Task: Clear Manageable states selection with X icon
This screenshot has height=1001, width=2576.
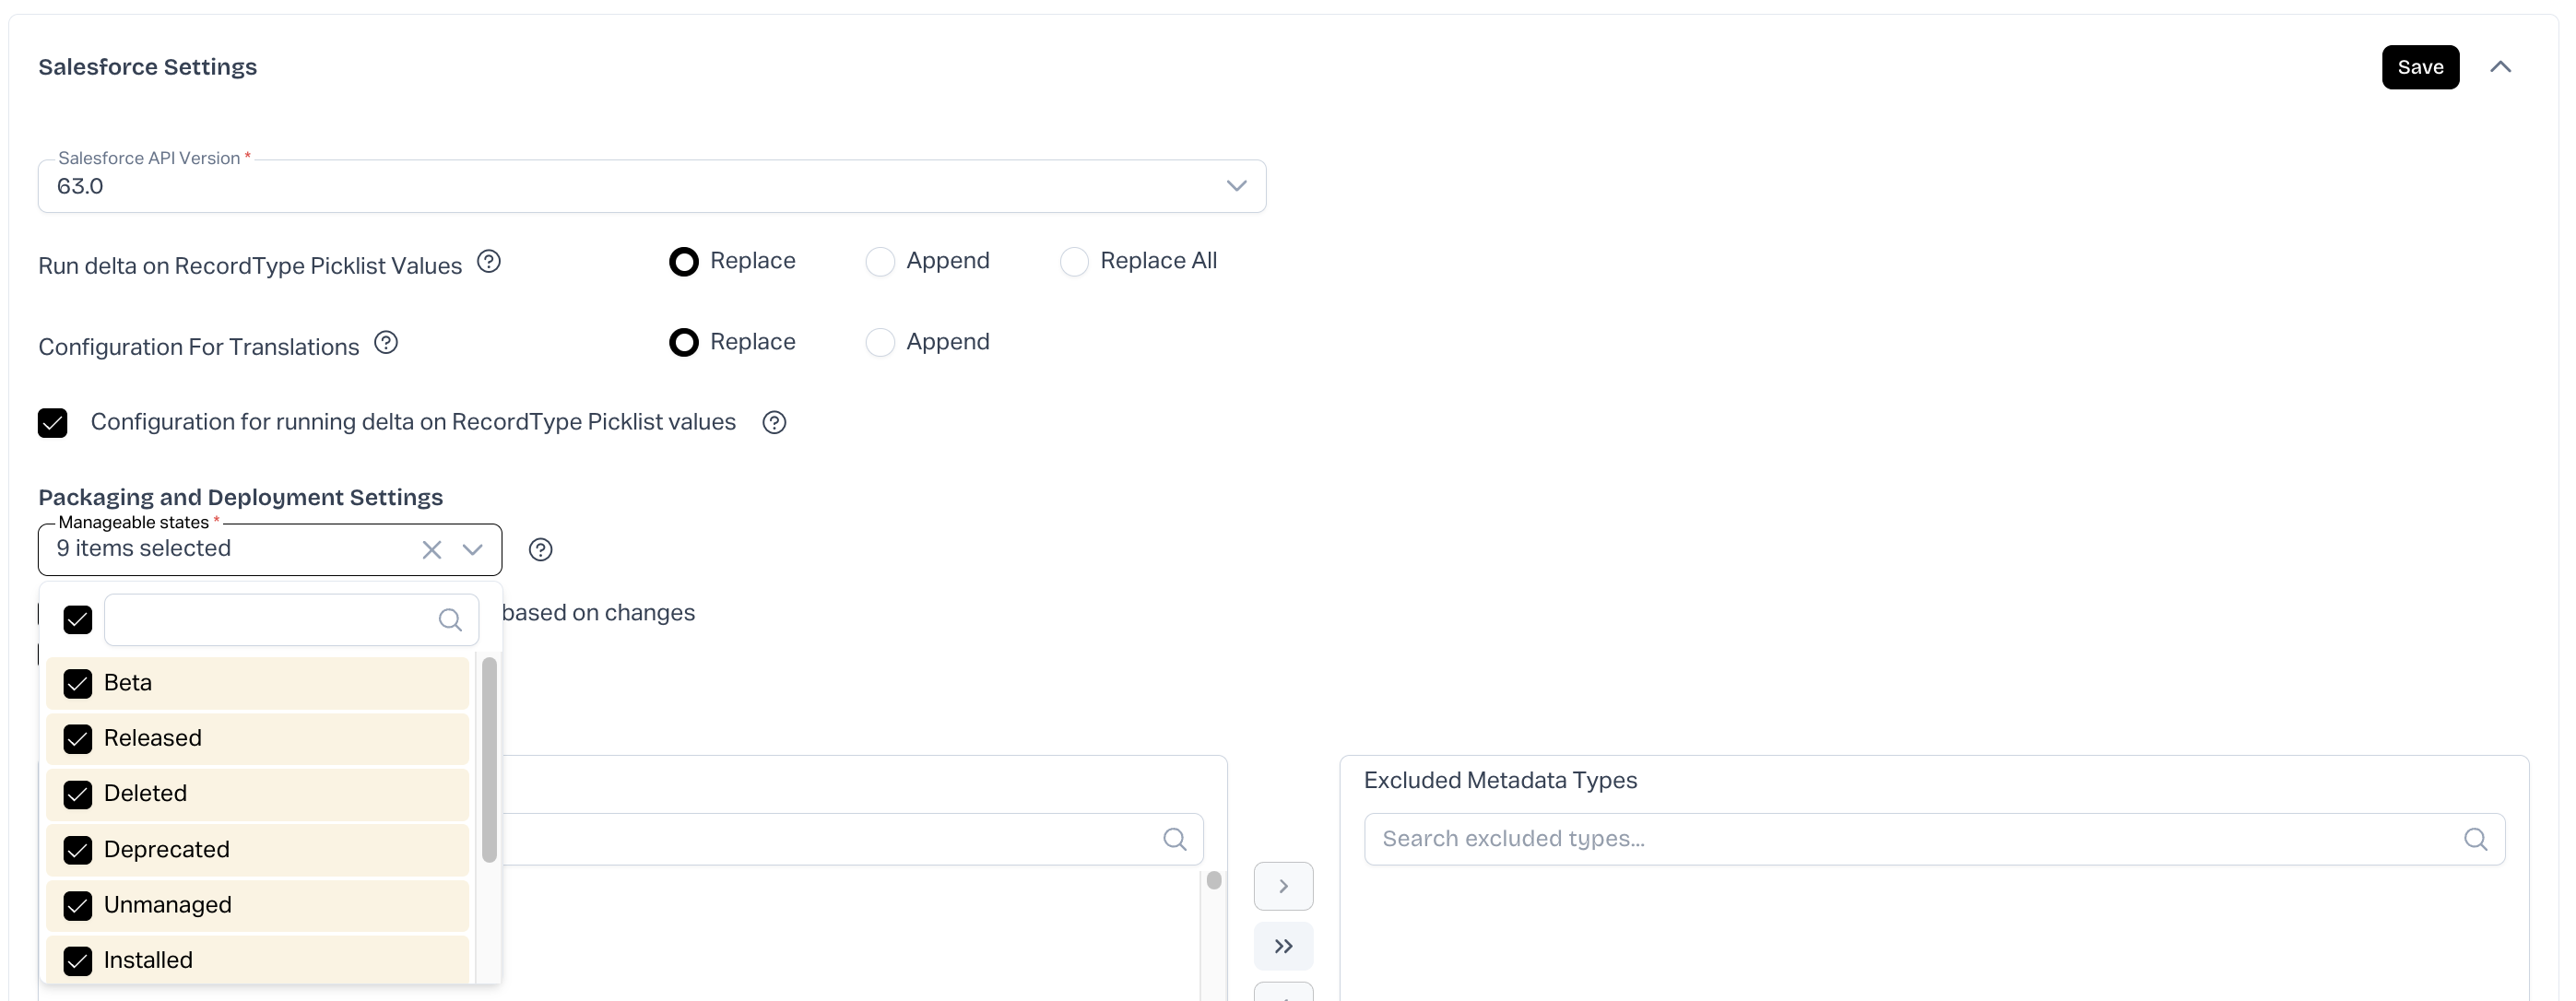Action: [432, 550]
